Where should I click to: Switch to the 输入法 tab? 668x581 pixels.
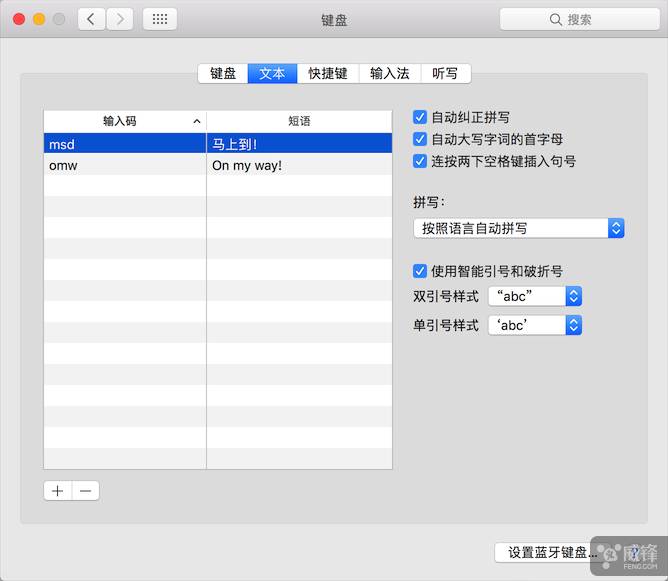(390, 73)
